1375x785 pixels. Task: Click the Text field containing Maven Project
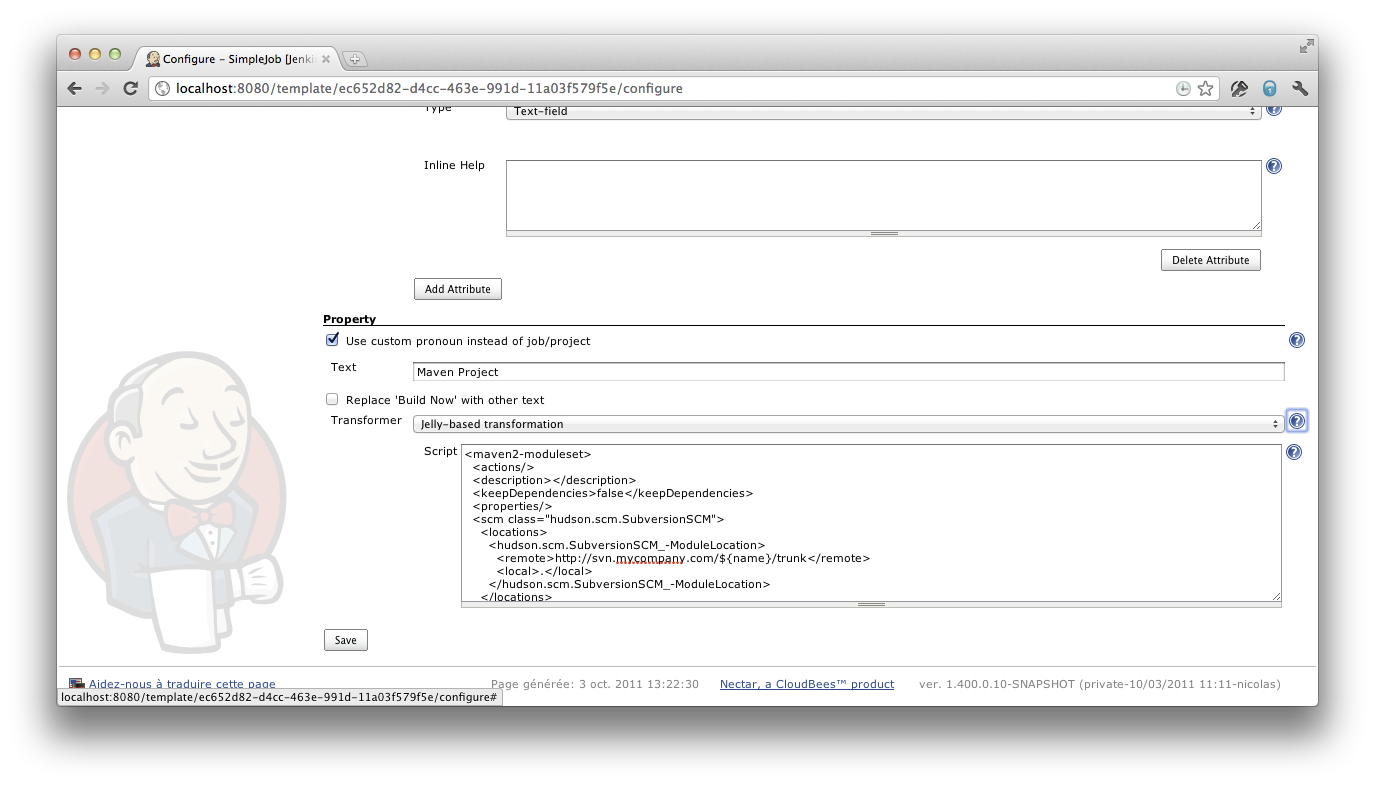click(848, 372)
